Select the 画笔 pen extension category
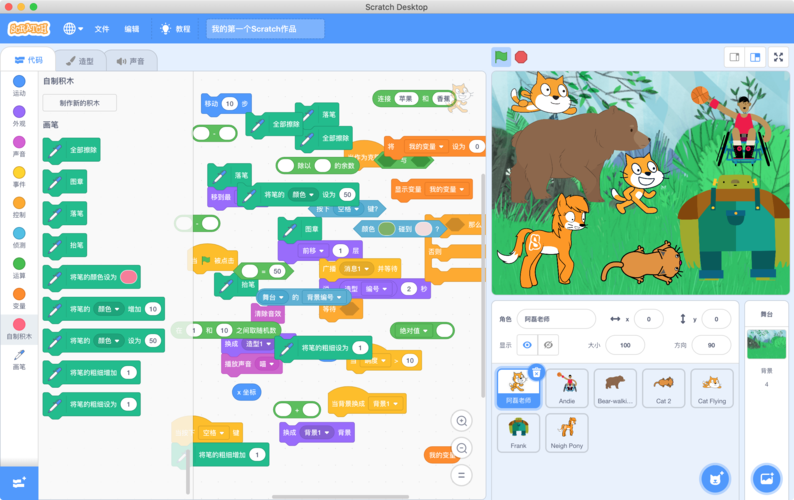 pos(19,359)
